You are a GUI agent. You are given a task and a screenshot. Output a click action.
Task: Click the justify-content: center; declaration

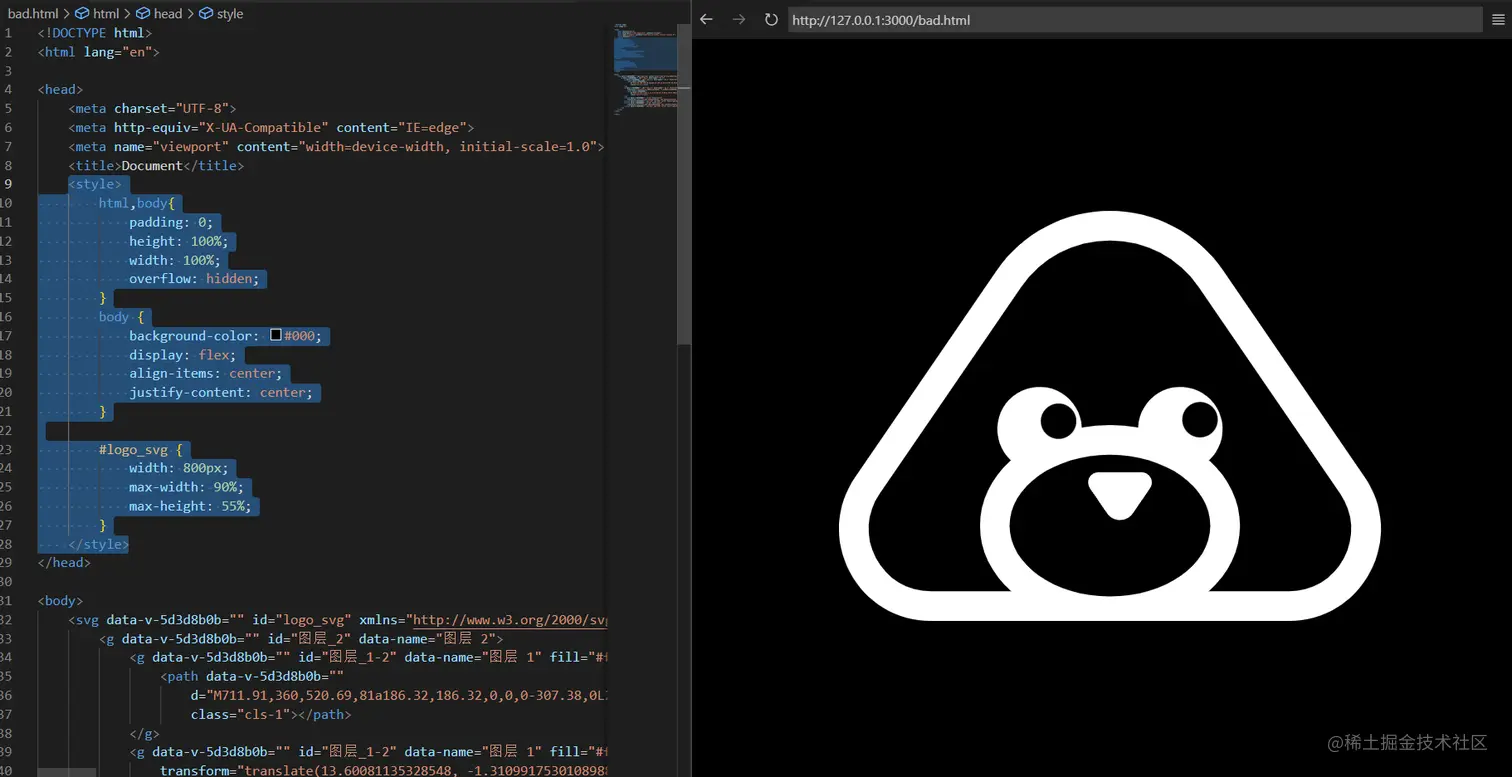221,393
